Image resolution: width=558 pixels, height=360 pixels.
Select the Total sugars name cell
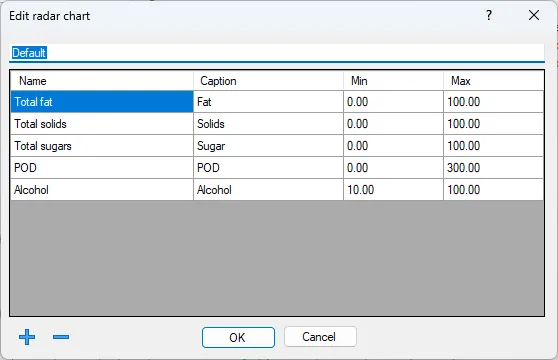(x=102, y=146)
